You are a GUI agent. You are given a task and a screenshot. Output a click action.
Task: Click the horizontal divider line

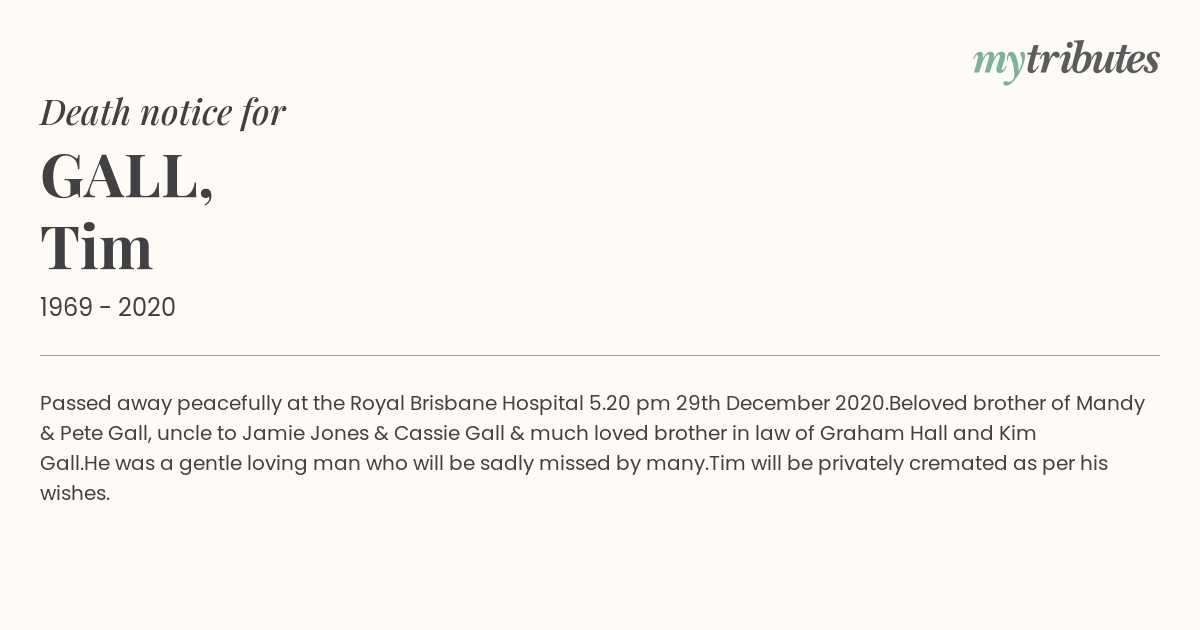click(600, 355)
